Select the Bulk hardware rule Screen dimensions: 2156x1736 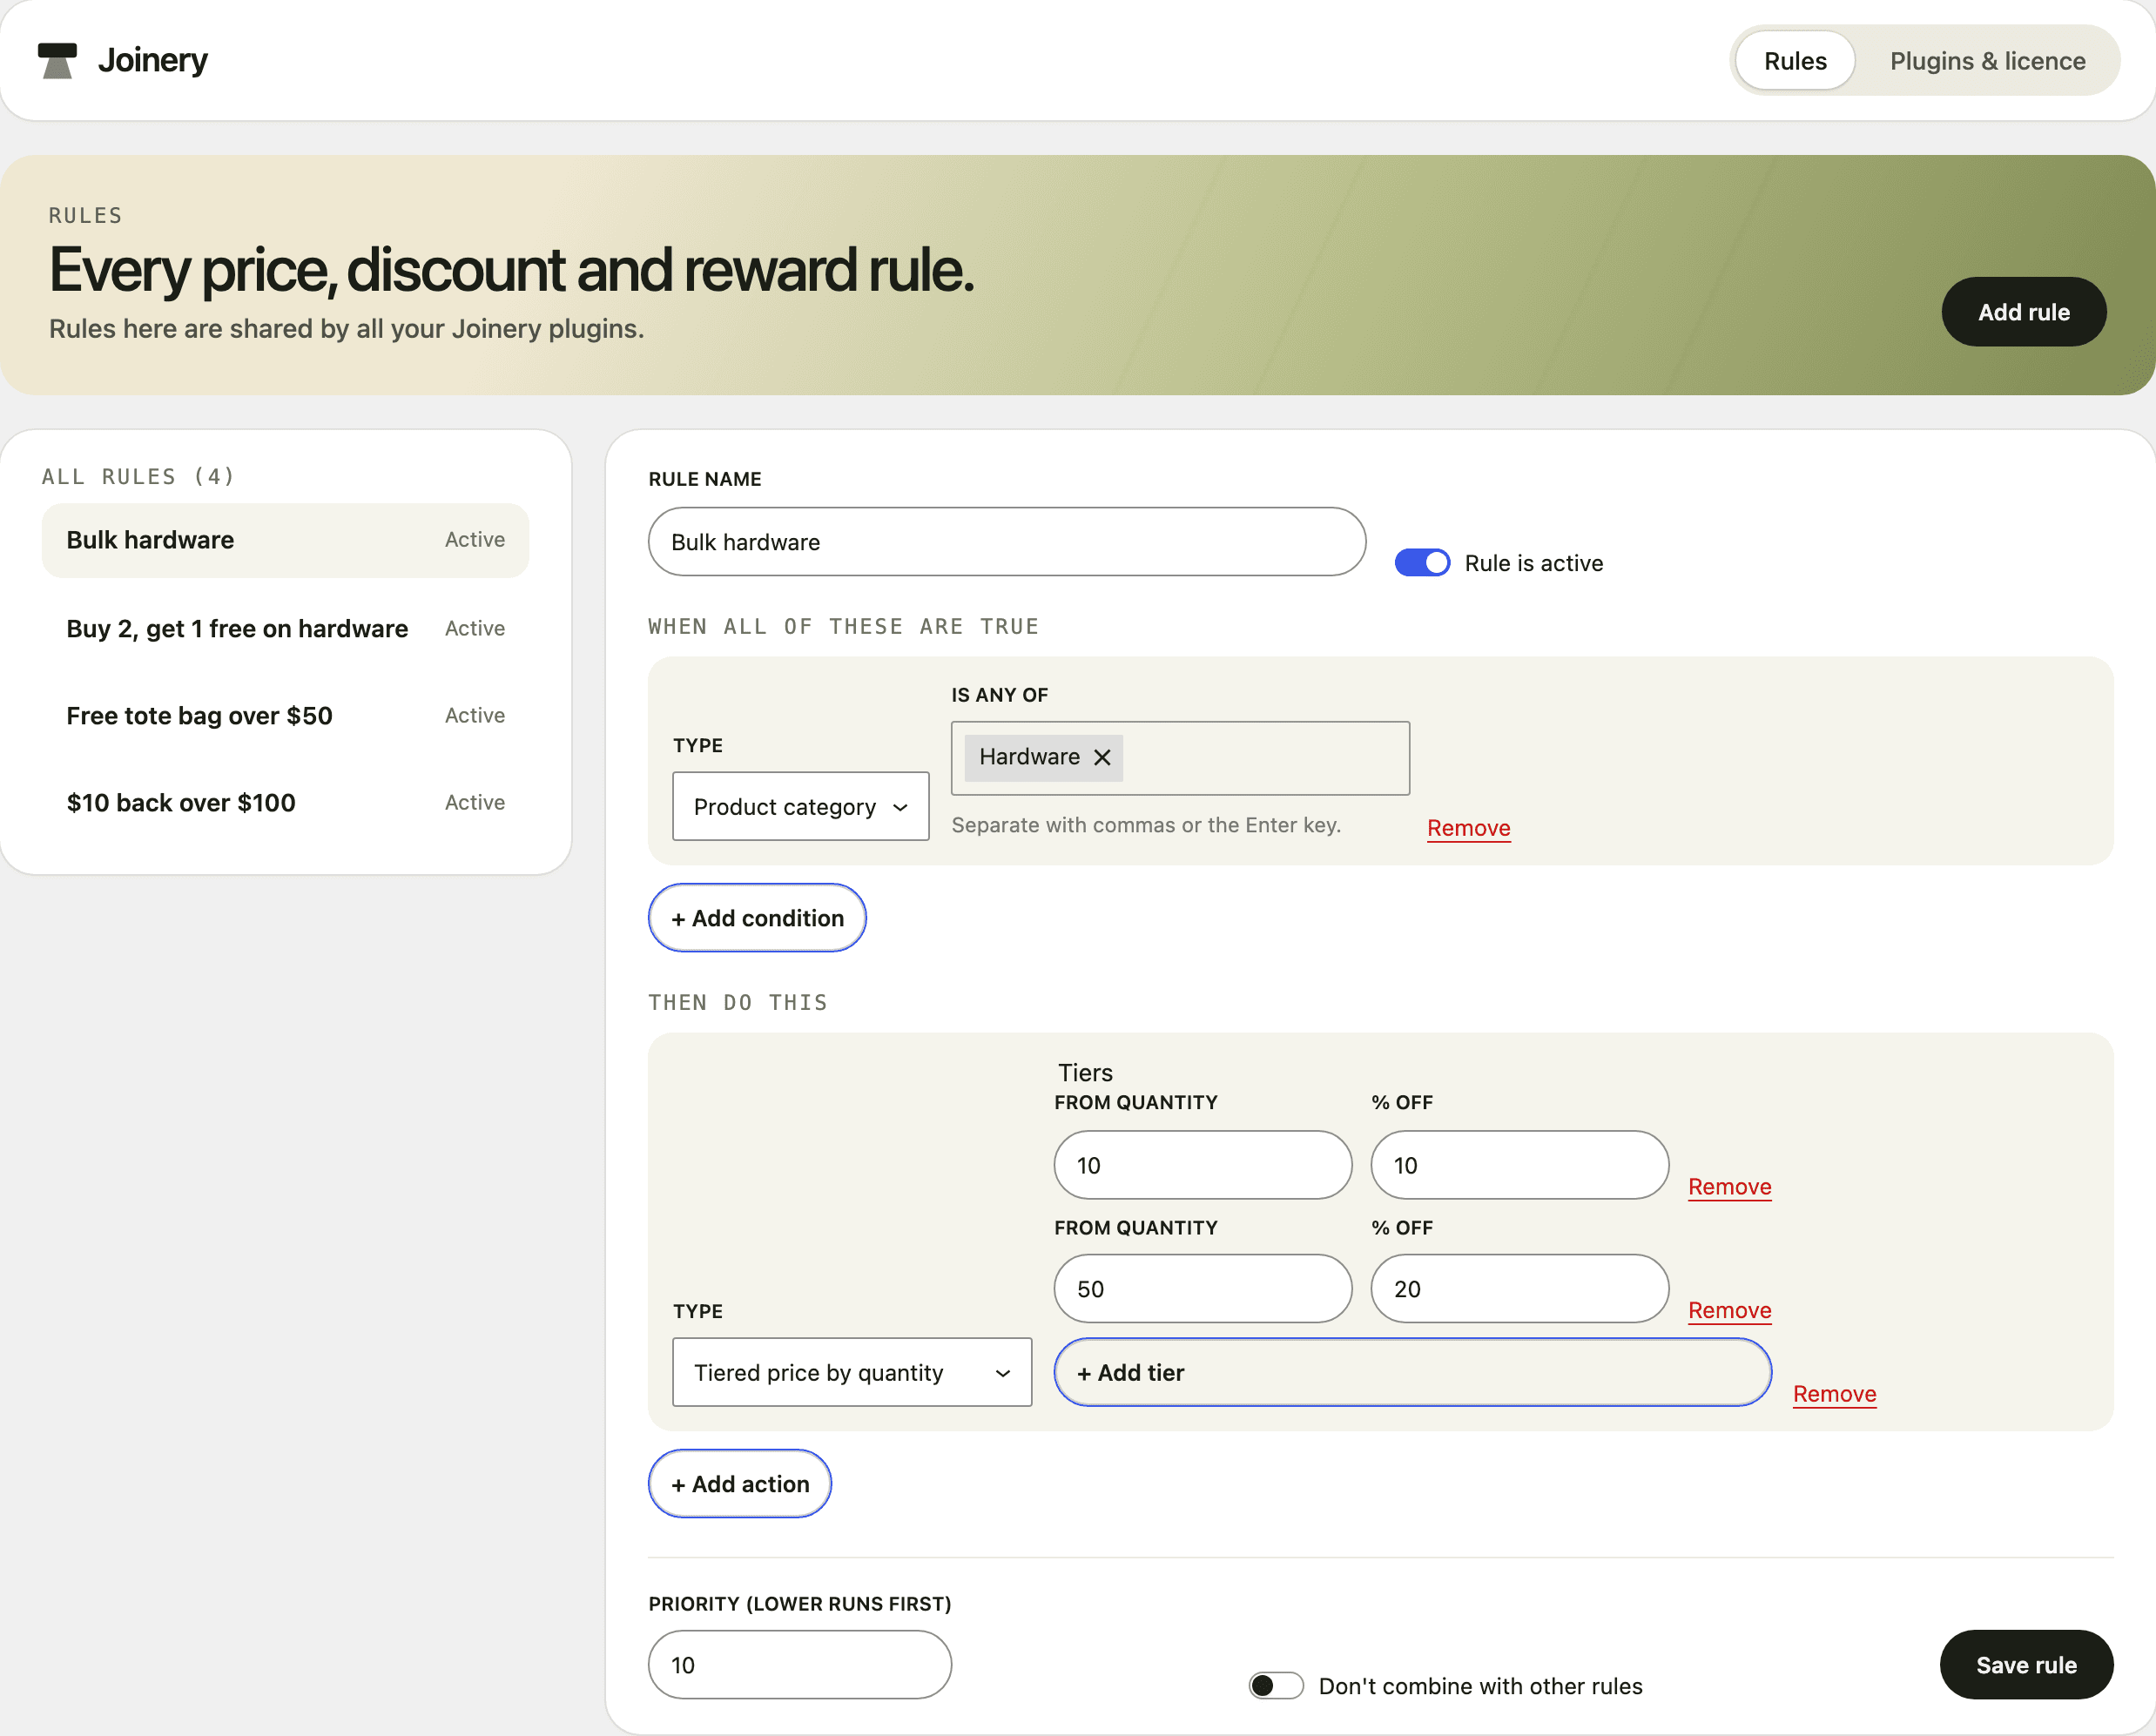click(285, 540)
